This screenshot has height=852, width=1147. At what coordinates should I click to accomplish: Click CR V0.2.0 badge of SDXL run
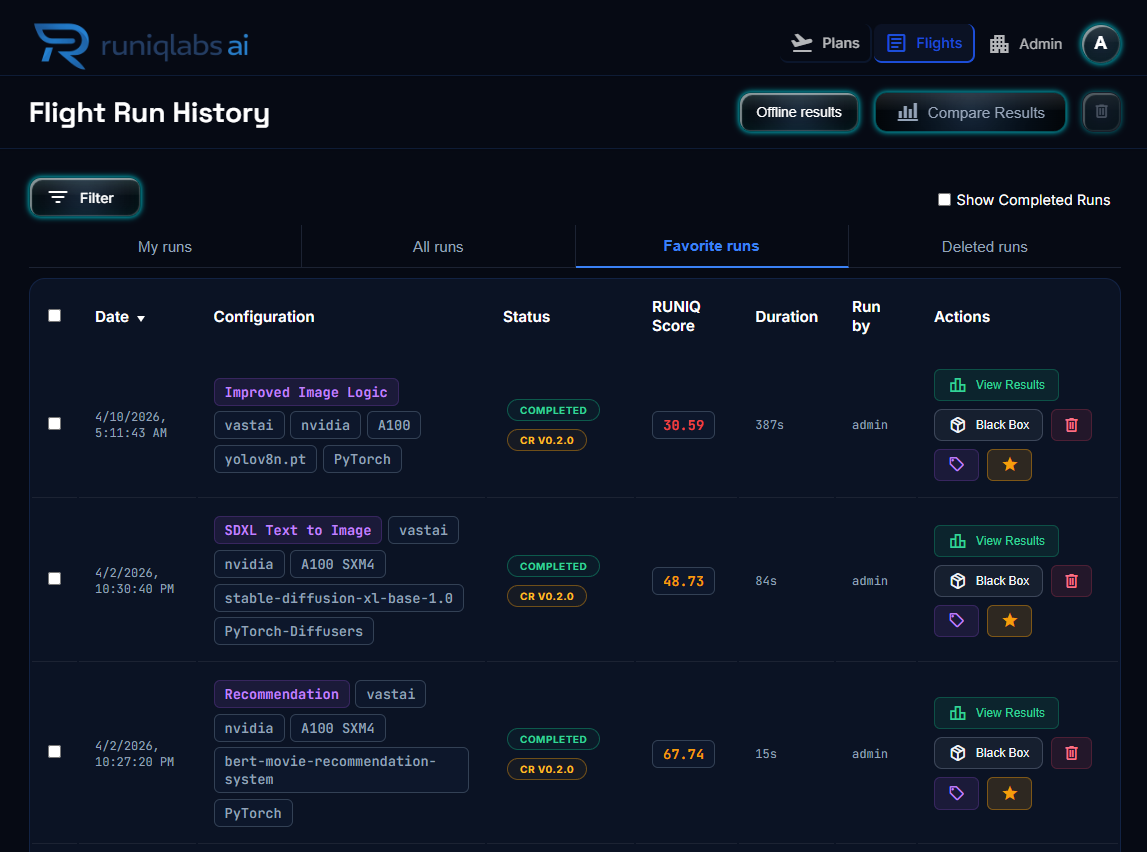546,596
